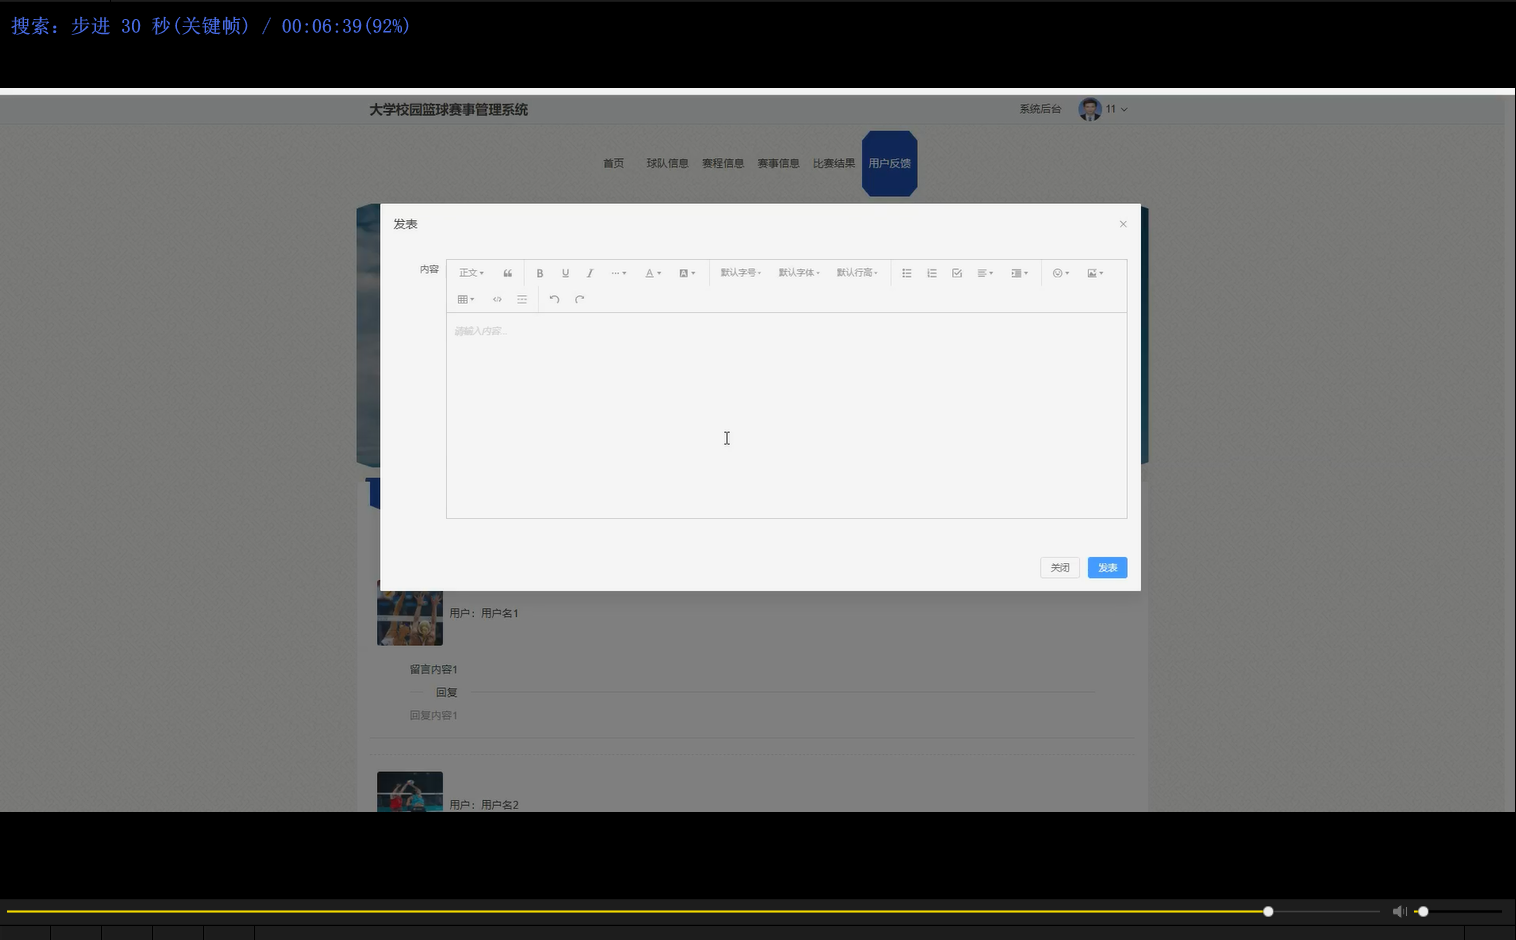Open the font color picker
Image resolution: width=1516 pixels, height=940 pixels.
click(653, 273)
